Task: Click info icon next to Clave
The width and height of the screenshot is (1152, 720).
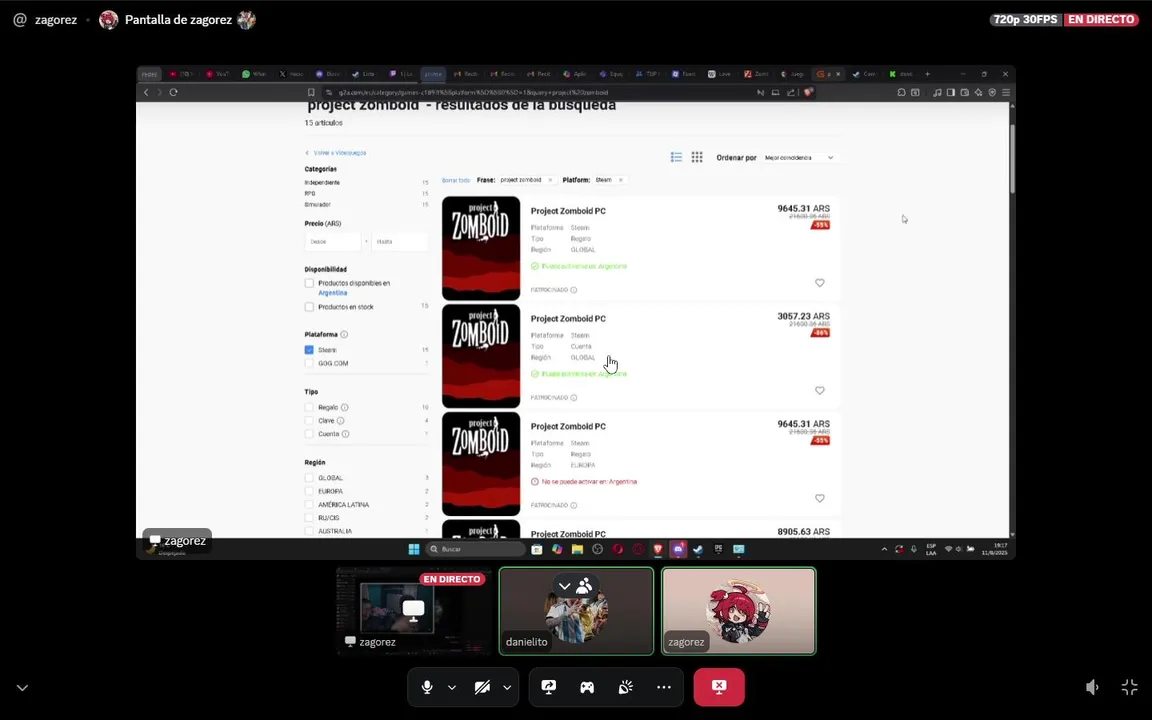Action: coord(340,420)
